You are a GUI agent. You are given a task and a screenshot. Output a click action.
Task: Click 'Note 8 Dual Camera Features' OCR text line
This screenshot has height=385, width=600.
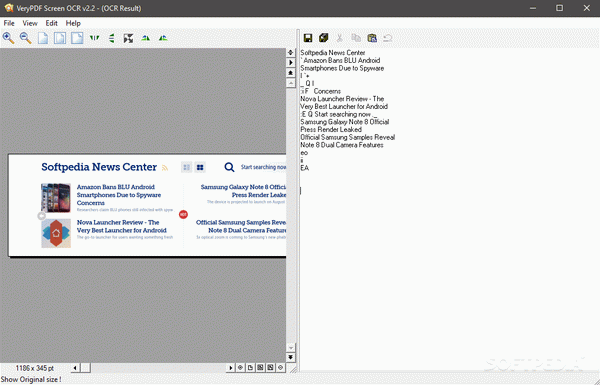pyautogui.click(x=342, y=145)
